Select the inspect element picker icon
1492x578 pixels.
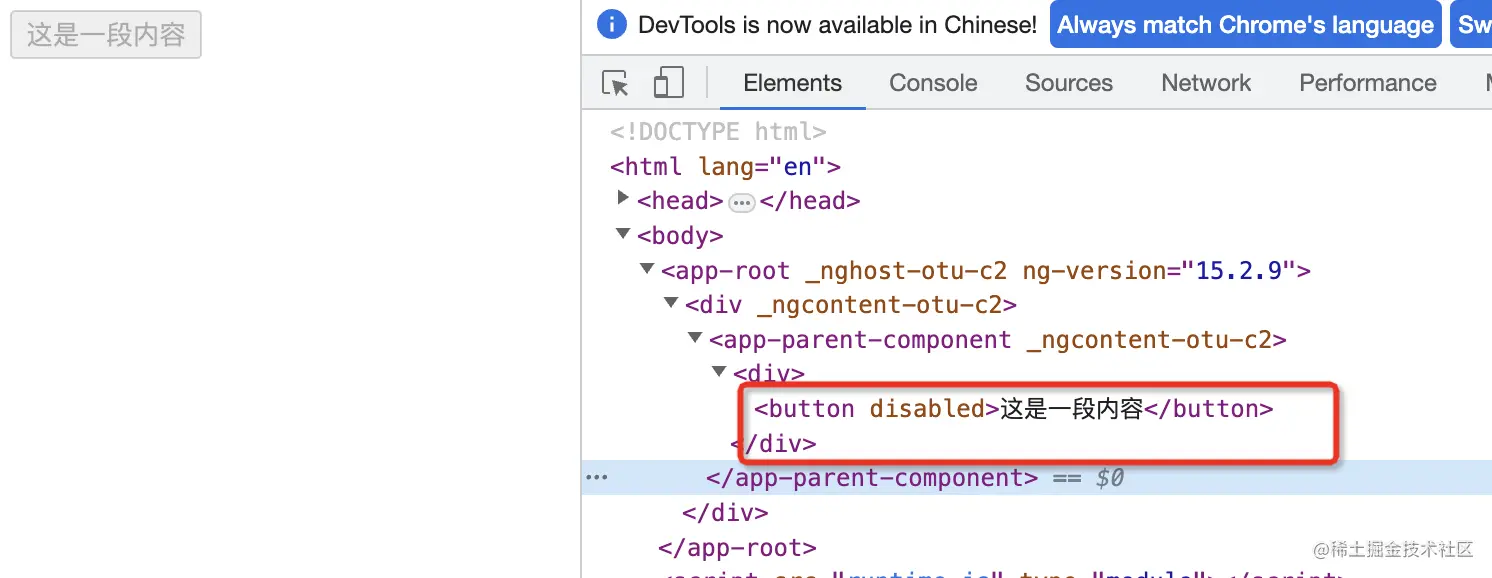(x=616, y=83)
